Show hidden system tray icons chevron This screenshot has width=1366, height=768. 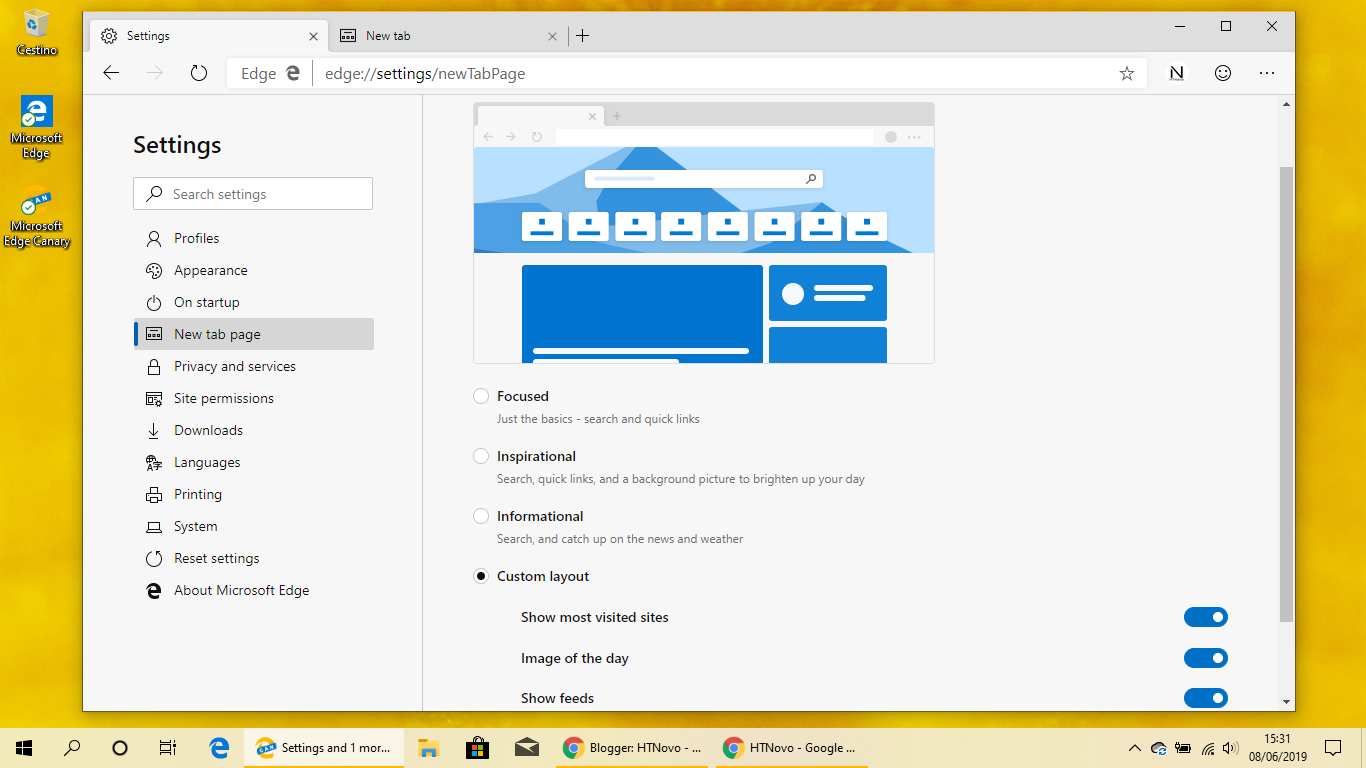pos(1134,748)
